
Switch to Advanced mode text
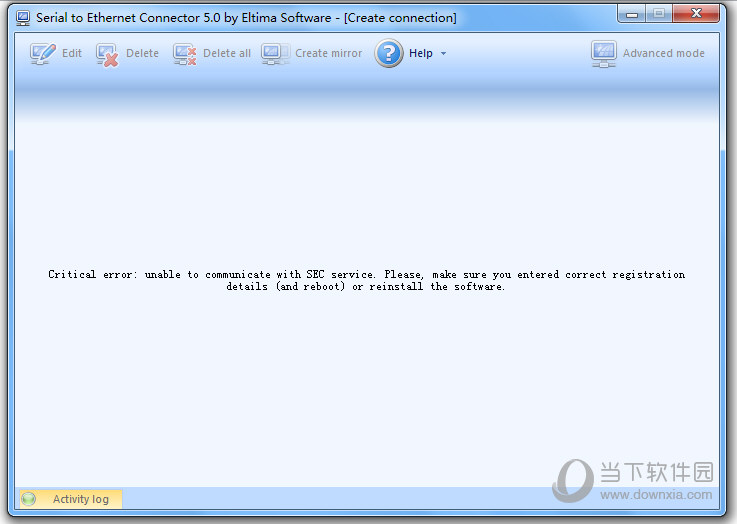(664, 54)
